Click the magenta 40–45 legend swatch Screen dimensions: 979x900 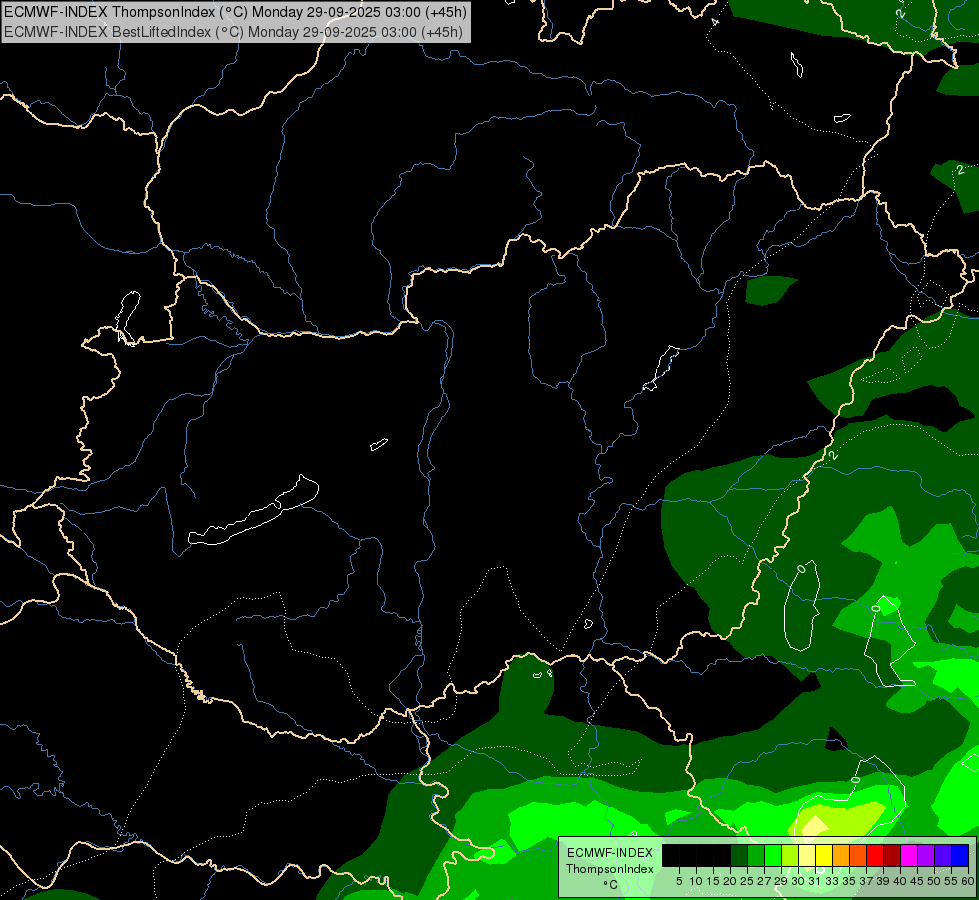pyautogui.click(x=908, y=855)
